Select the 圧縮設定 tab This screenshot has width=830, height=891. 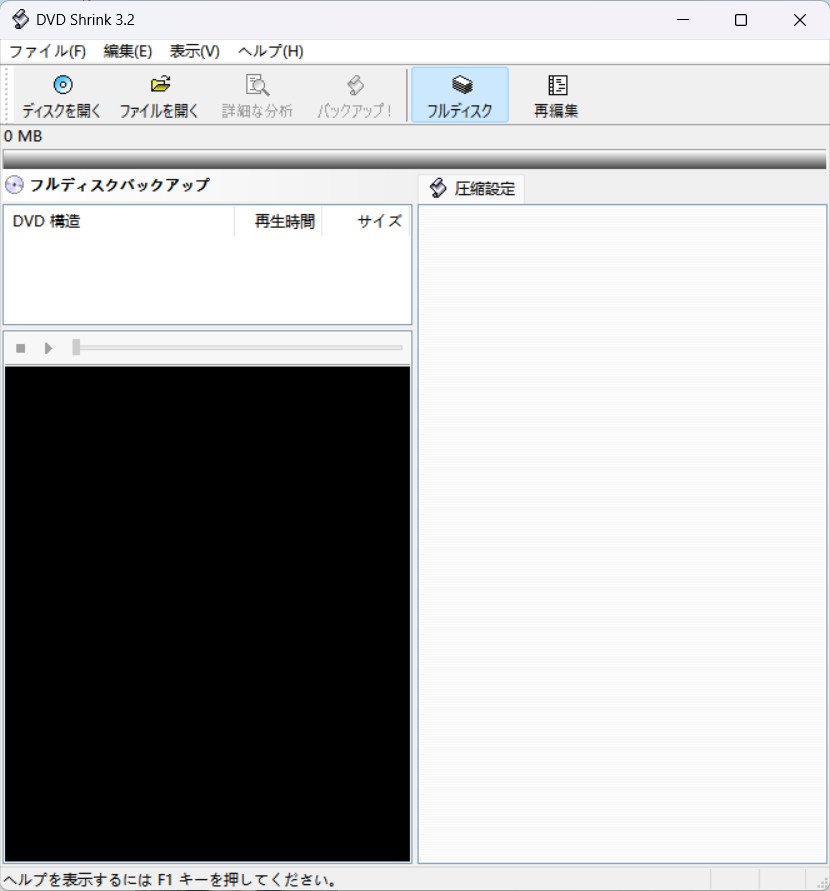coord(472,189)
